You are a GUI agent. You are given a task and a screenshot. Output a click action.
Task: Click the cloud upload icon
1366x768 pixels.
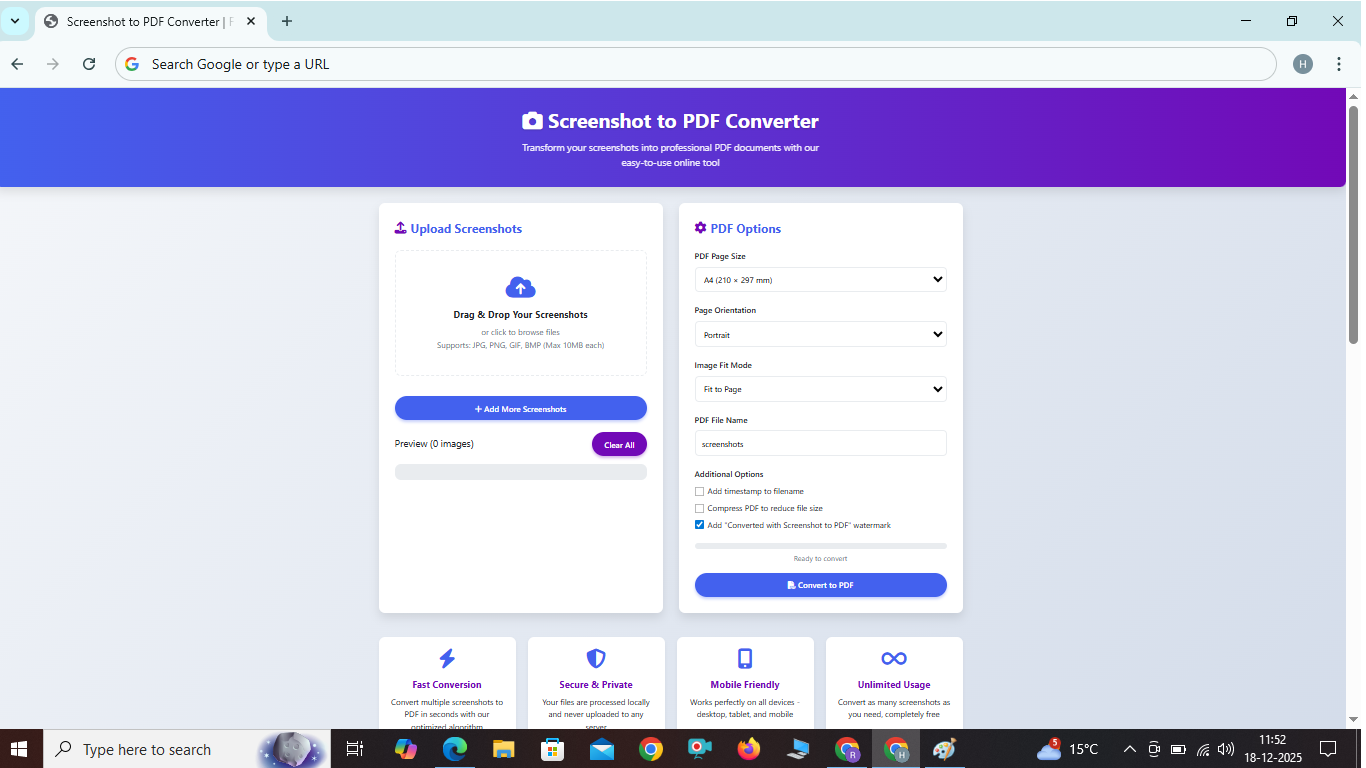point(520,287)
